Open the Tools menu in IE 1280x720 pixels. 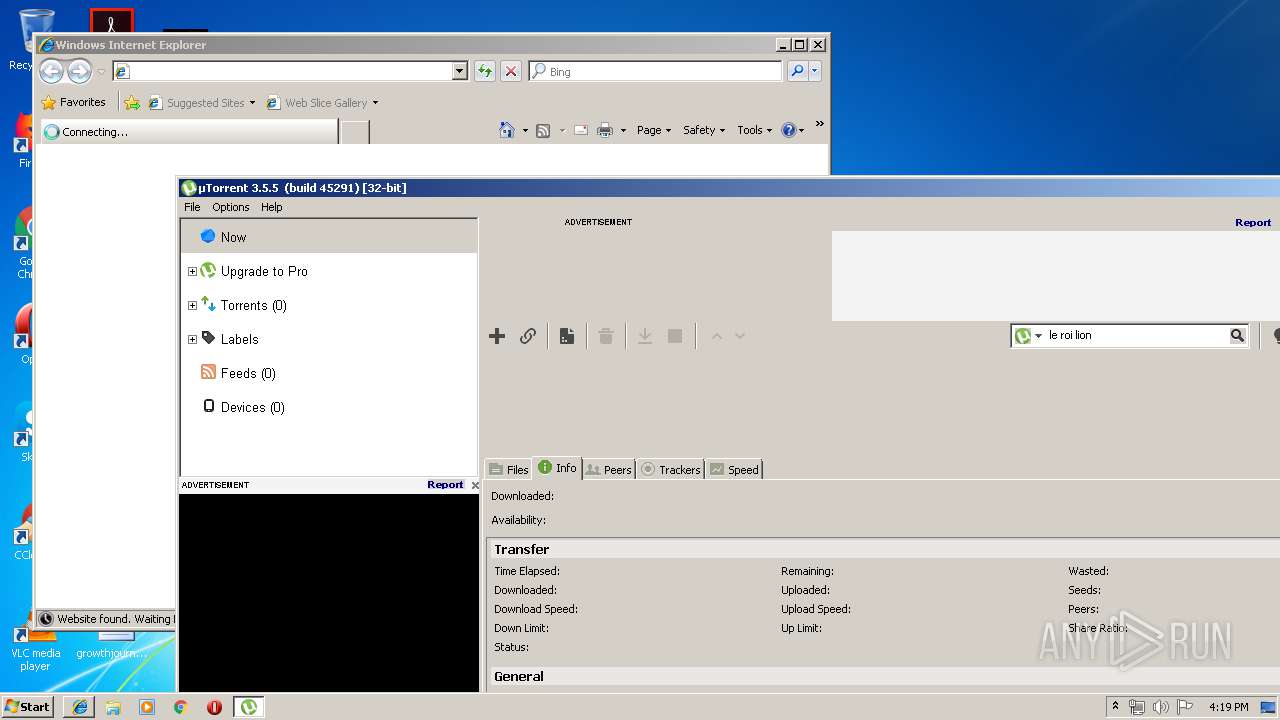click(755, 130)
